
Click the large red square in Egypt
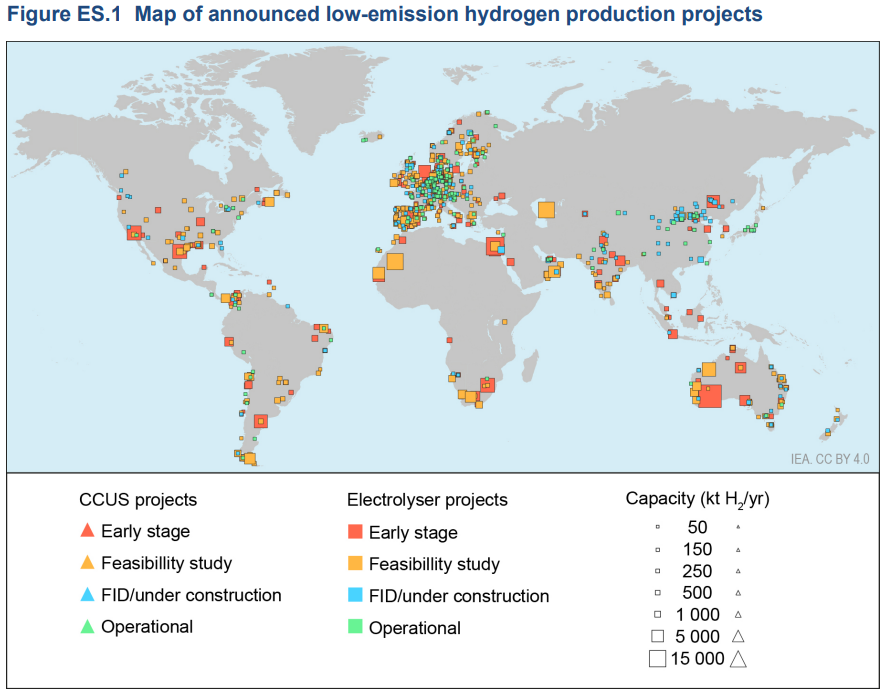[x=495, y=247]
